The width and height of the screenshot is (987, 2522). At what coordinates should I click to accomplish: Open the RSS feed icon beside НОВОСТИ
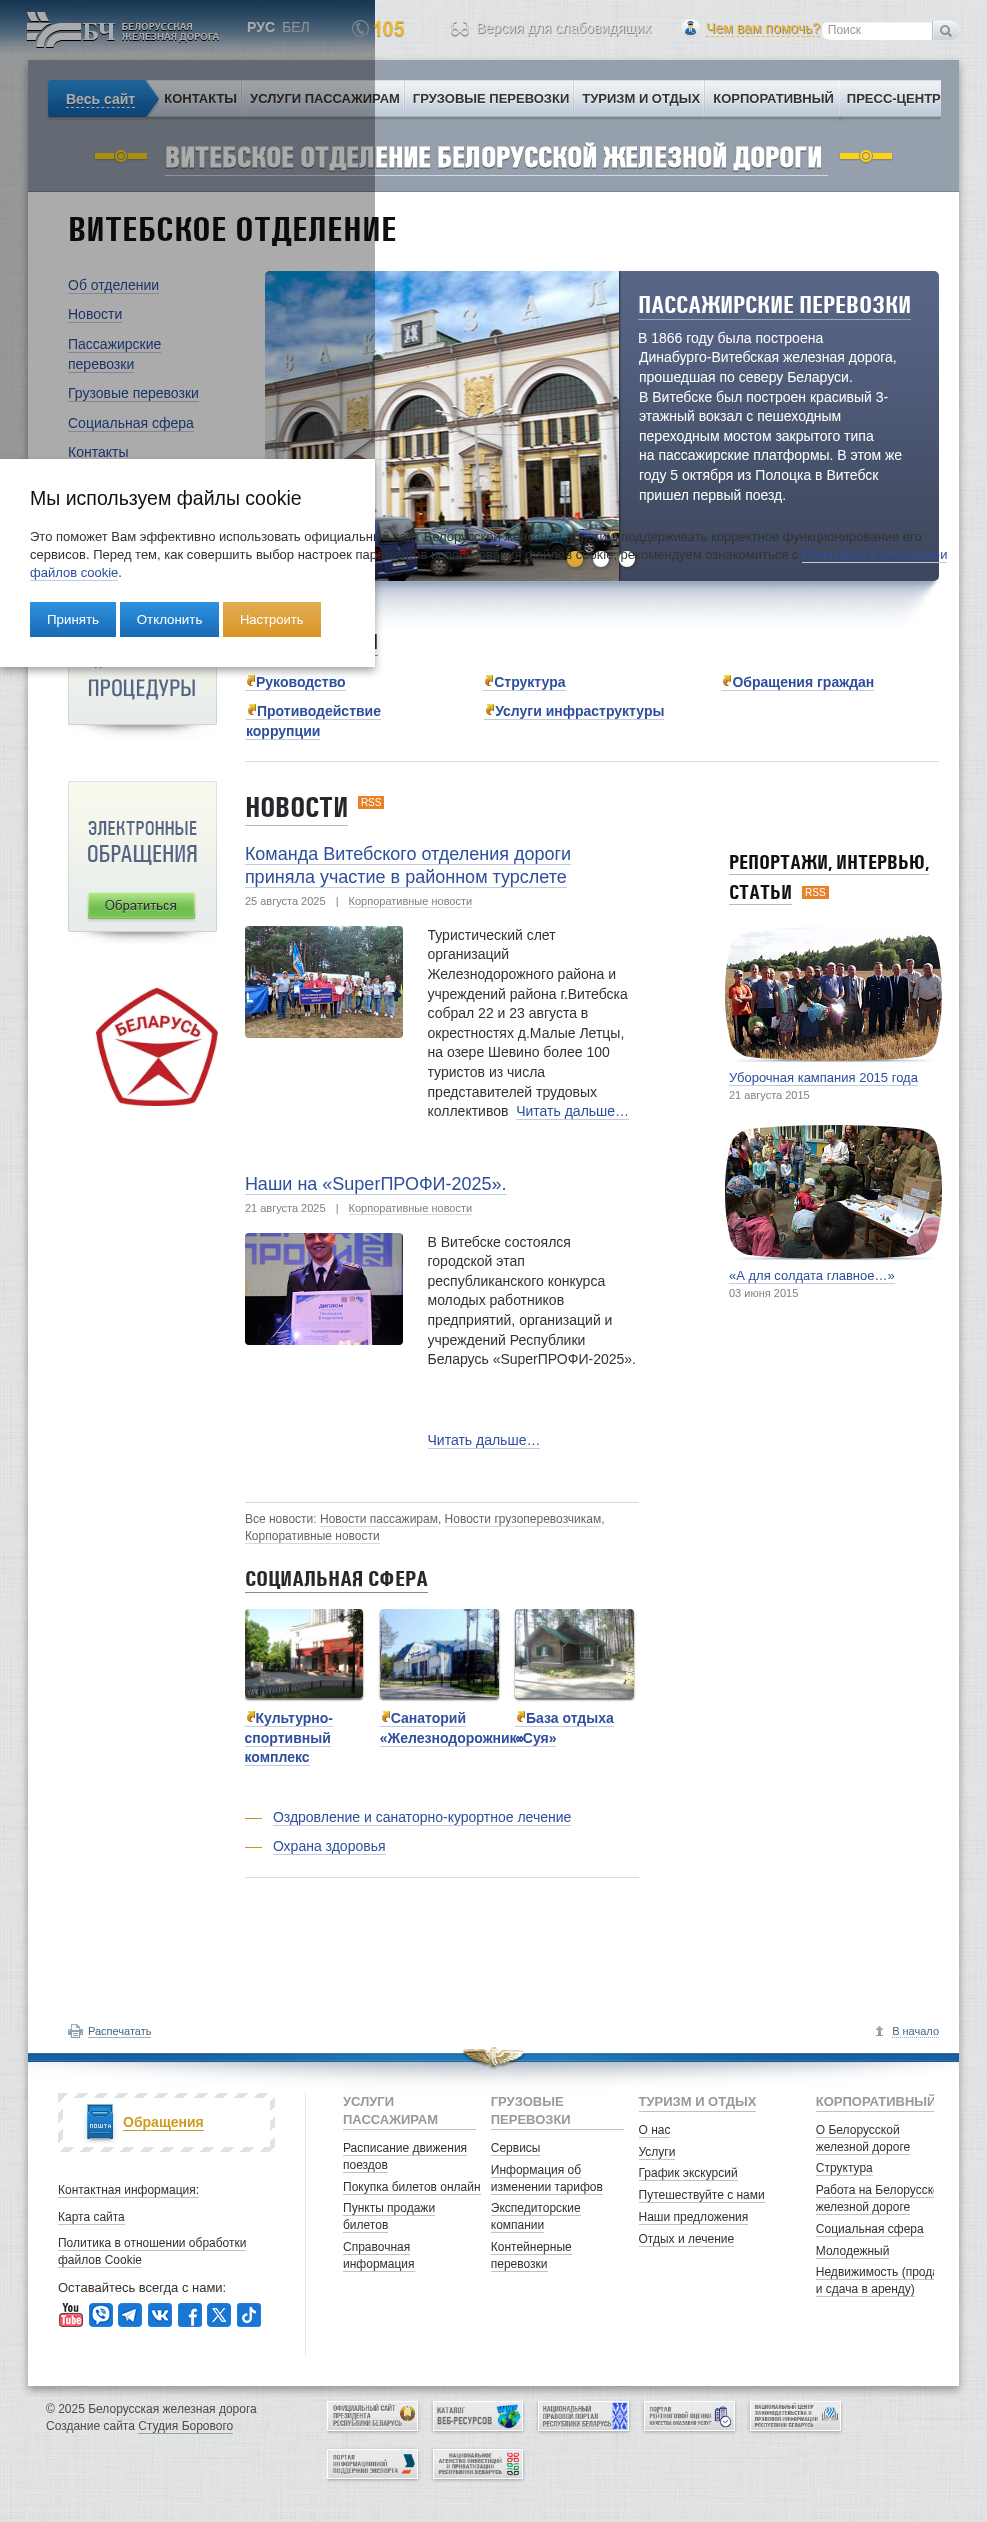click(371, 803)
